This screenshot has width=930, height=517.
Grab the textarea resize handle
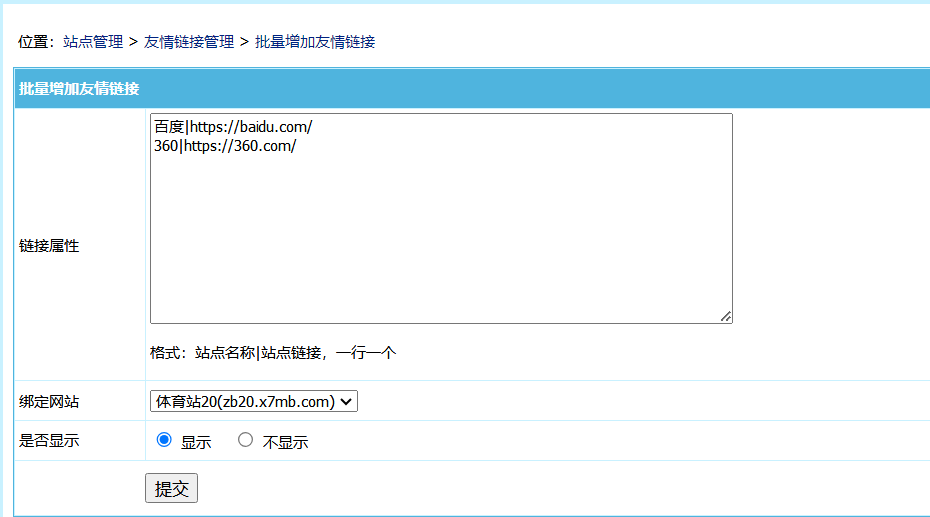pyautogui.click(x=726, y=317)
